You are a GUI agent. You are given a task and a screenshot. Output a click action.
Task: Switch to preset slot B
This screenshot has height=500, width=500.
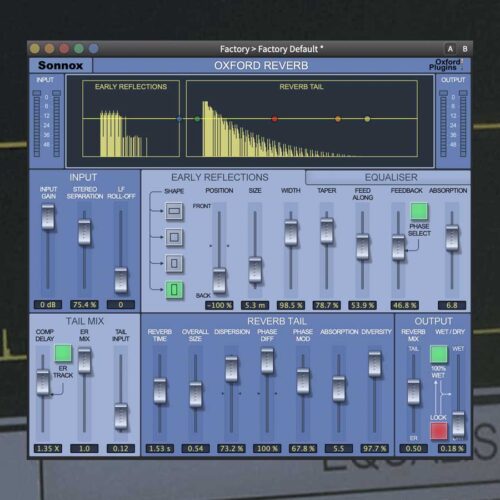[x=465, y=49]
